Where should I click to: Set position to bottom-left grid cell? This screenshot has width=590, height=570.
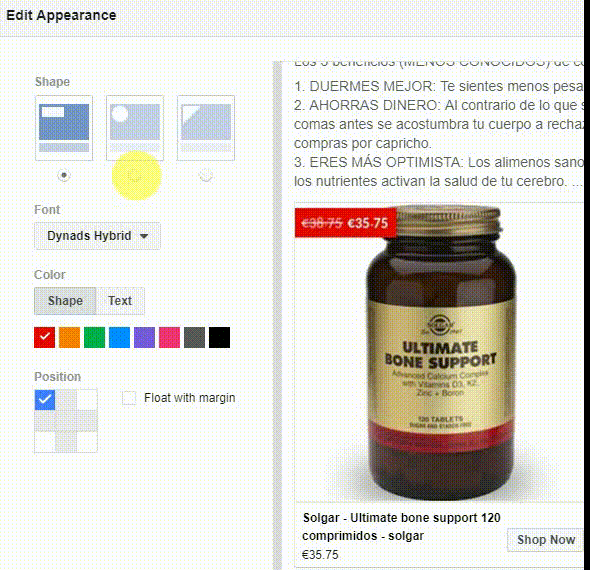pos(45,442)
